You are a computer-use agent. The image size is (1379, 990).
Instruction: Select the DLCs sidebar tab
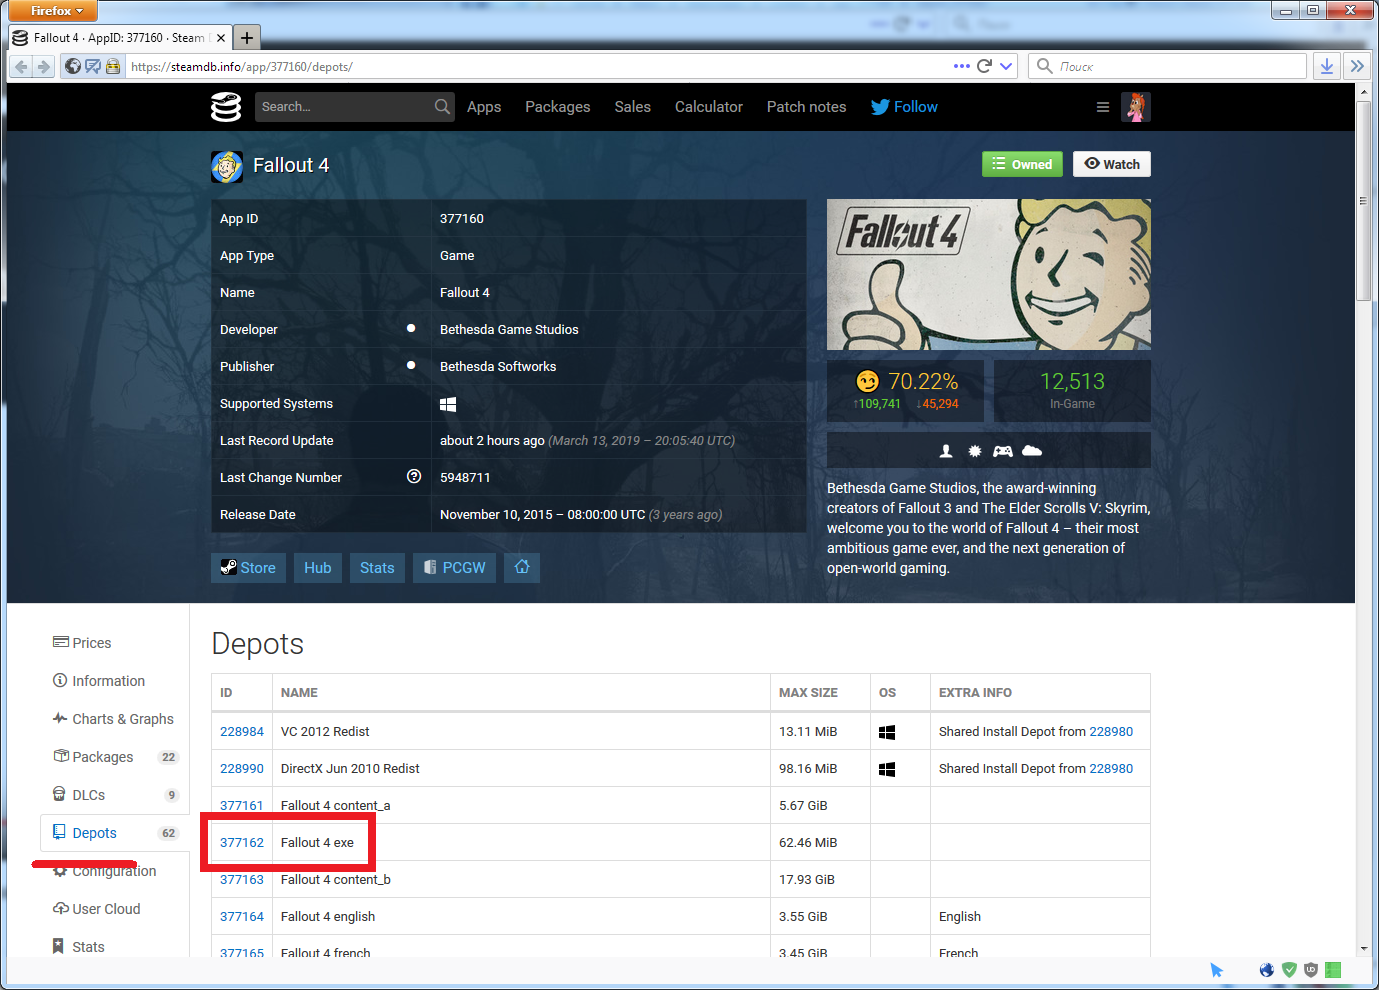coord(114,795)
